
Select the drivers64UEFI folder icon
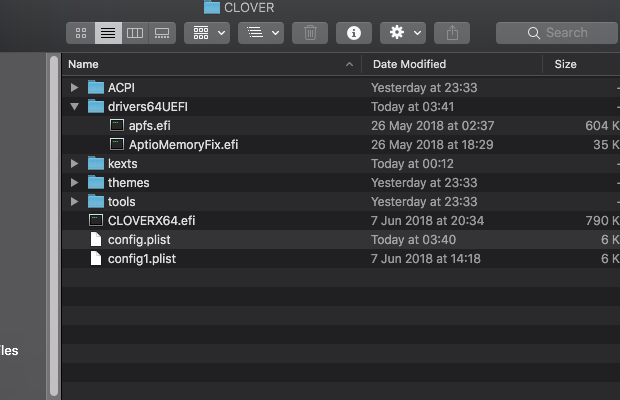click(x=96, y=106)
